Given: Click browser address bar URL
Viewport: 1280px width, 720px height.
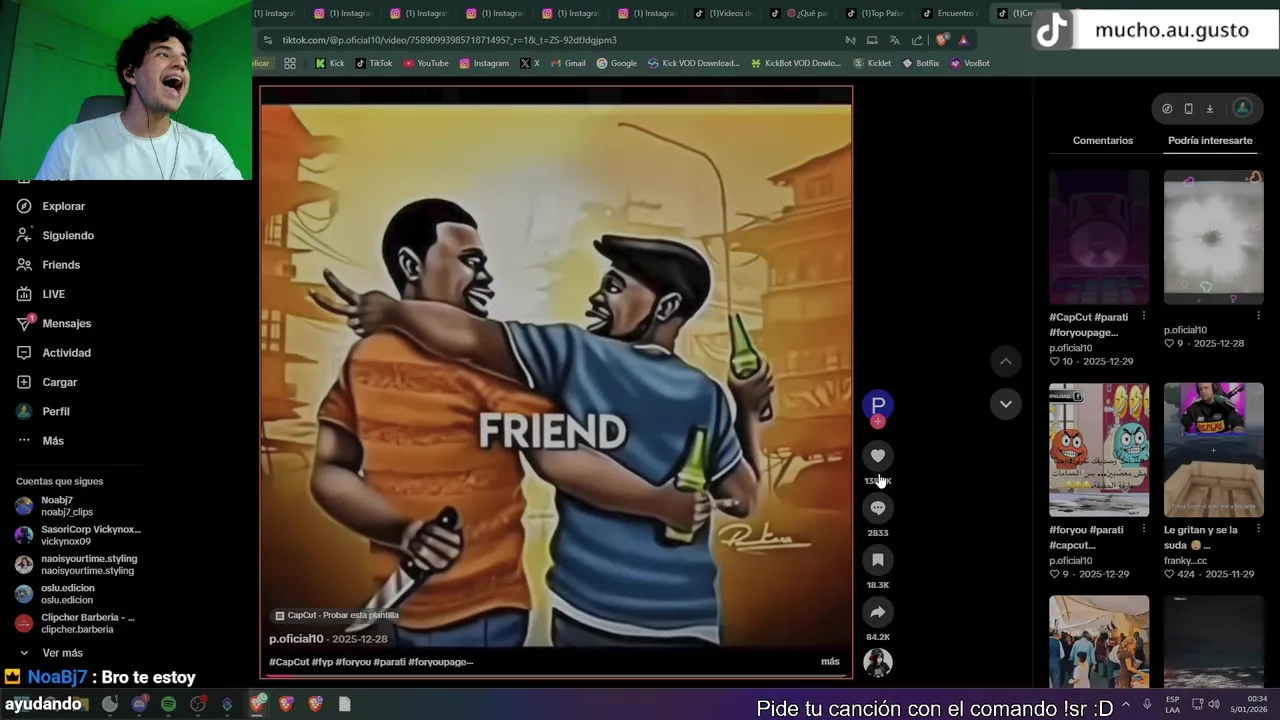Looking at the screenshot, I should click(x=449, y=40).
